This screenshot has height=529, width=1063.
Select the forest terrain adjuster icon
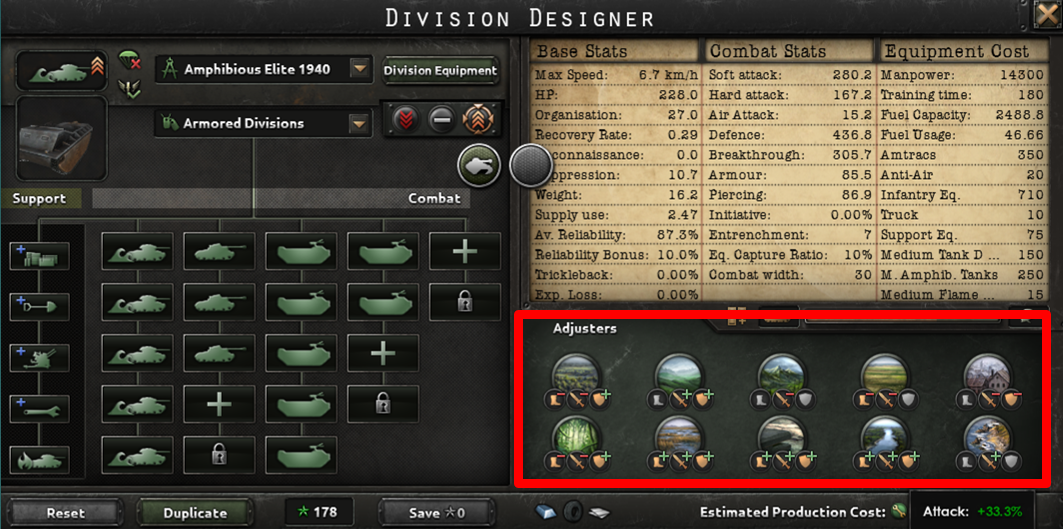click(576, 372)
